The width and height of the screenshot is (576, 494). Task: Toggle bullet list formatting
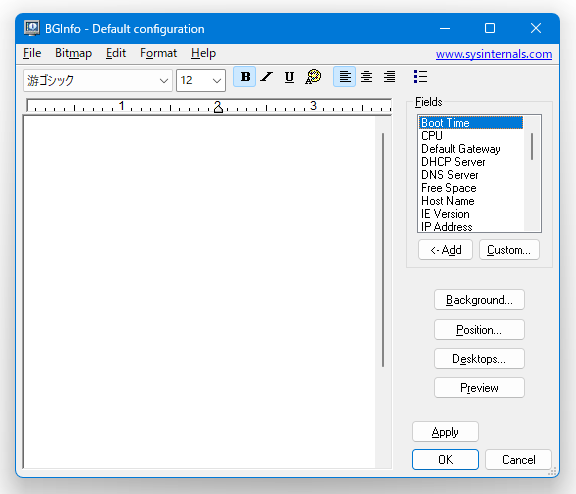tap(420, 77)
